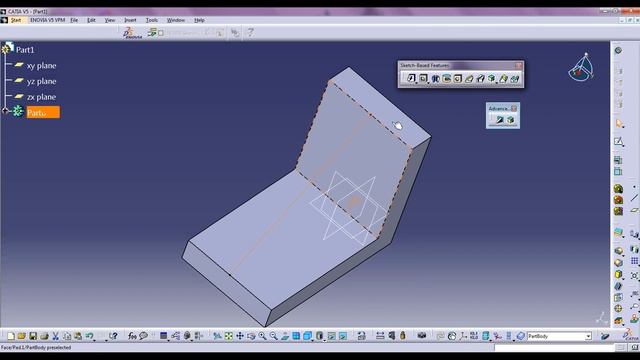The width and height of the screenshot is (640, 360).
Task: Open Formula f(x) tool
Action: (132, 336)
